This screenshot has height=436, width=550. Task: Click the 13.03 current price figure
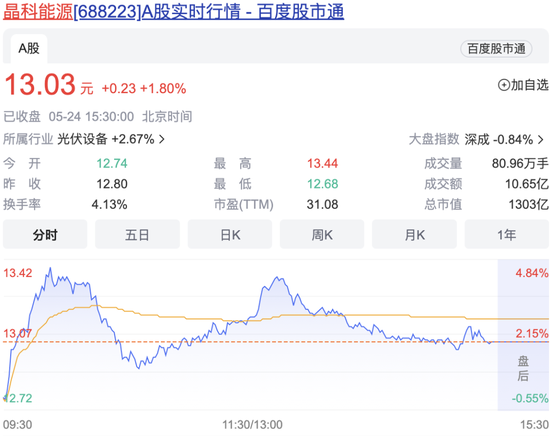click(x=40, y=85)
